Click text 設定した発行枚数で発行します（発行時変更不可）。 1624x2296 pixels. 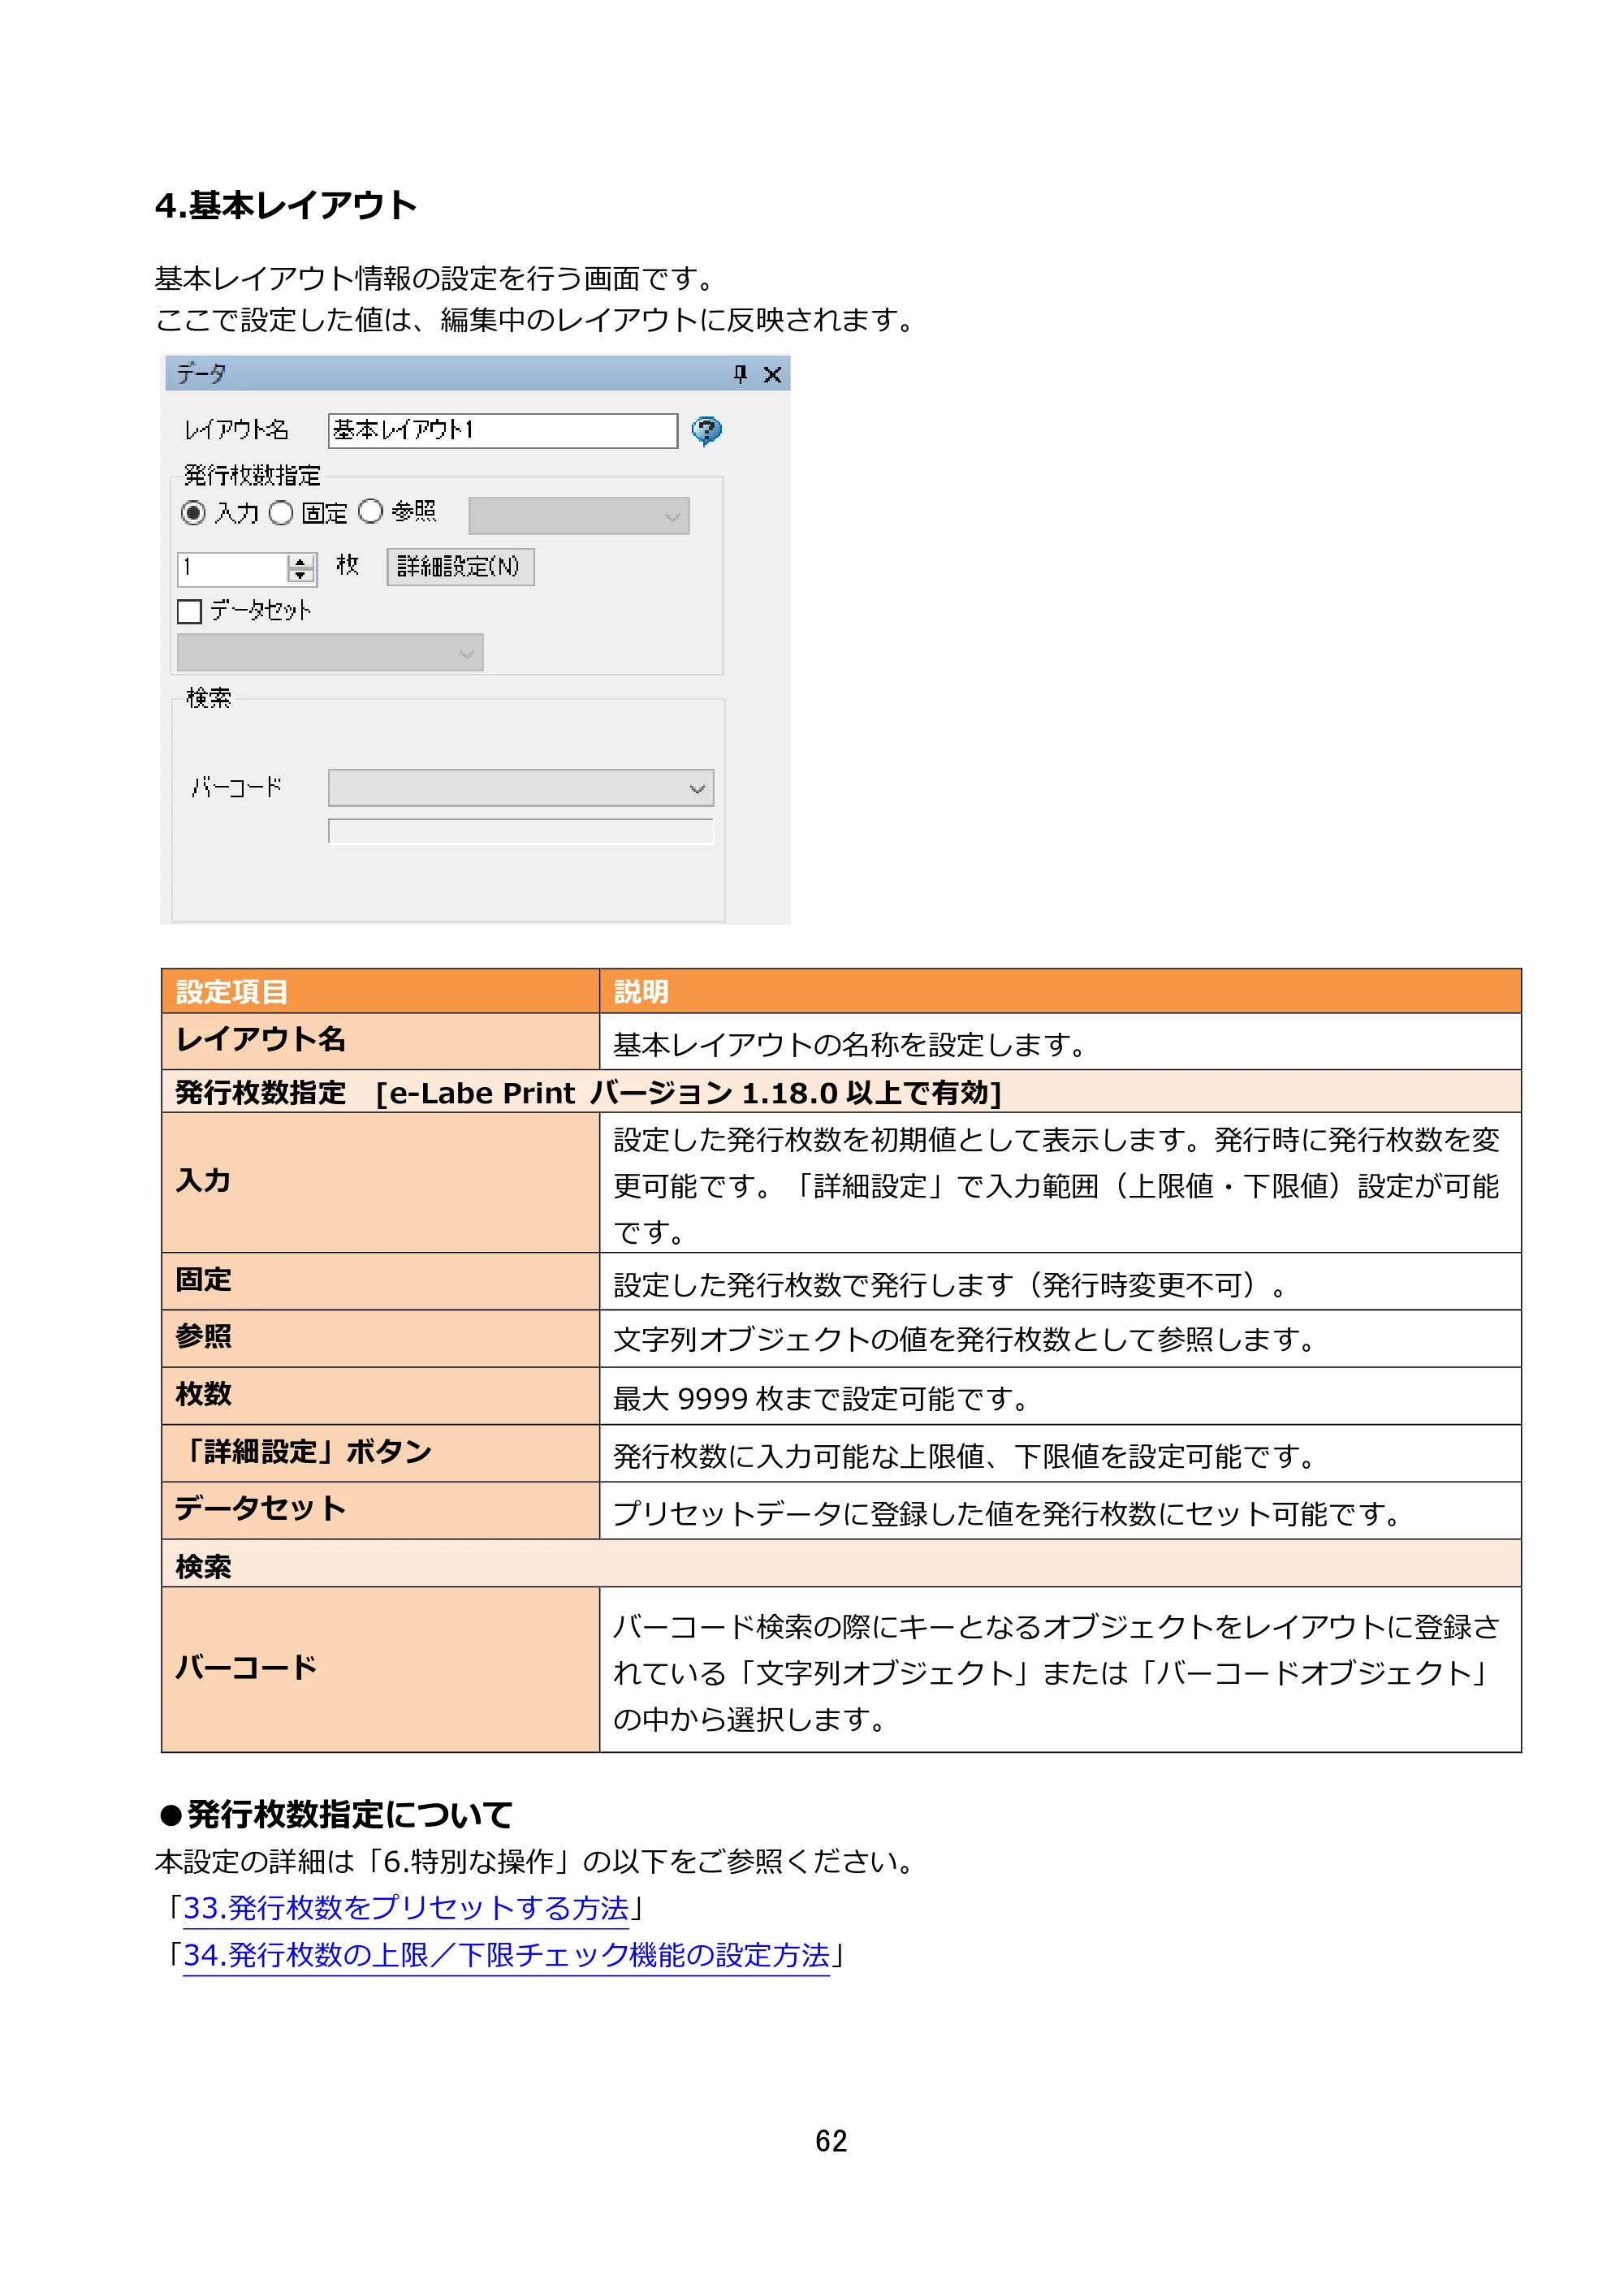pos(952,1285)
